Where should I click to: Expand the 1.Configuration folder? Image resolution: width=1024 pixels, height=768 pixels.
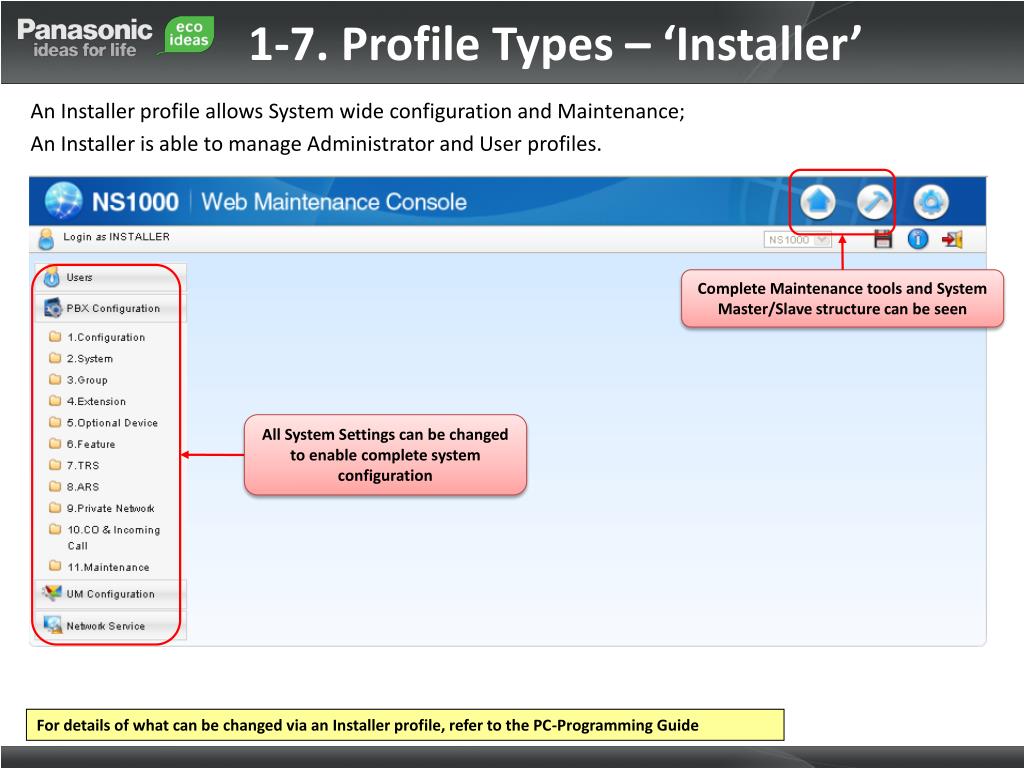click(97, 337)
